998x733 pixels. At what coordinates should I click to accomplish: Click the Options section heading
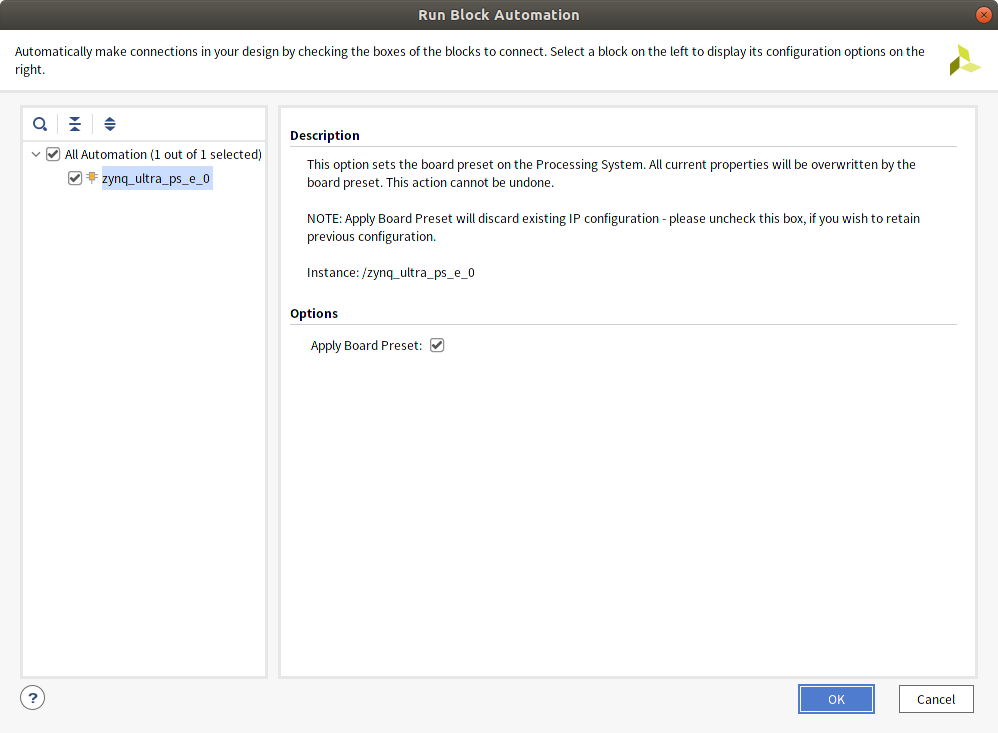point(314,314)
